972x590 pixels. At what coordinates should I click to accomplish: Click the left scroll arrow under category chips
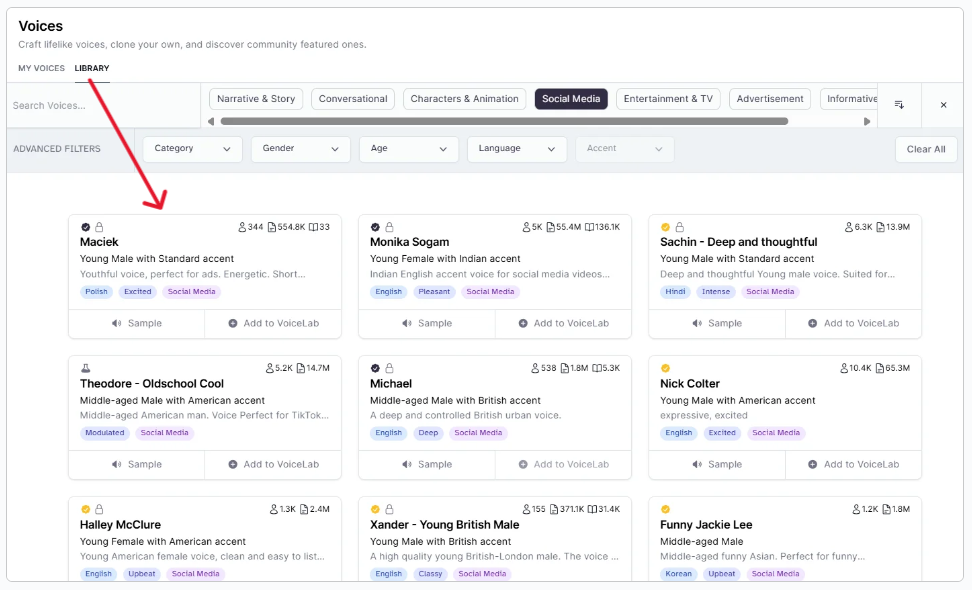click(x=211, y=121)
